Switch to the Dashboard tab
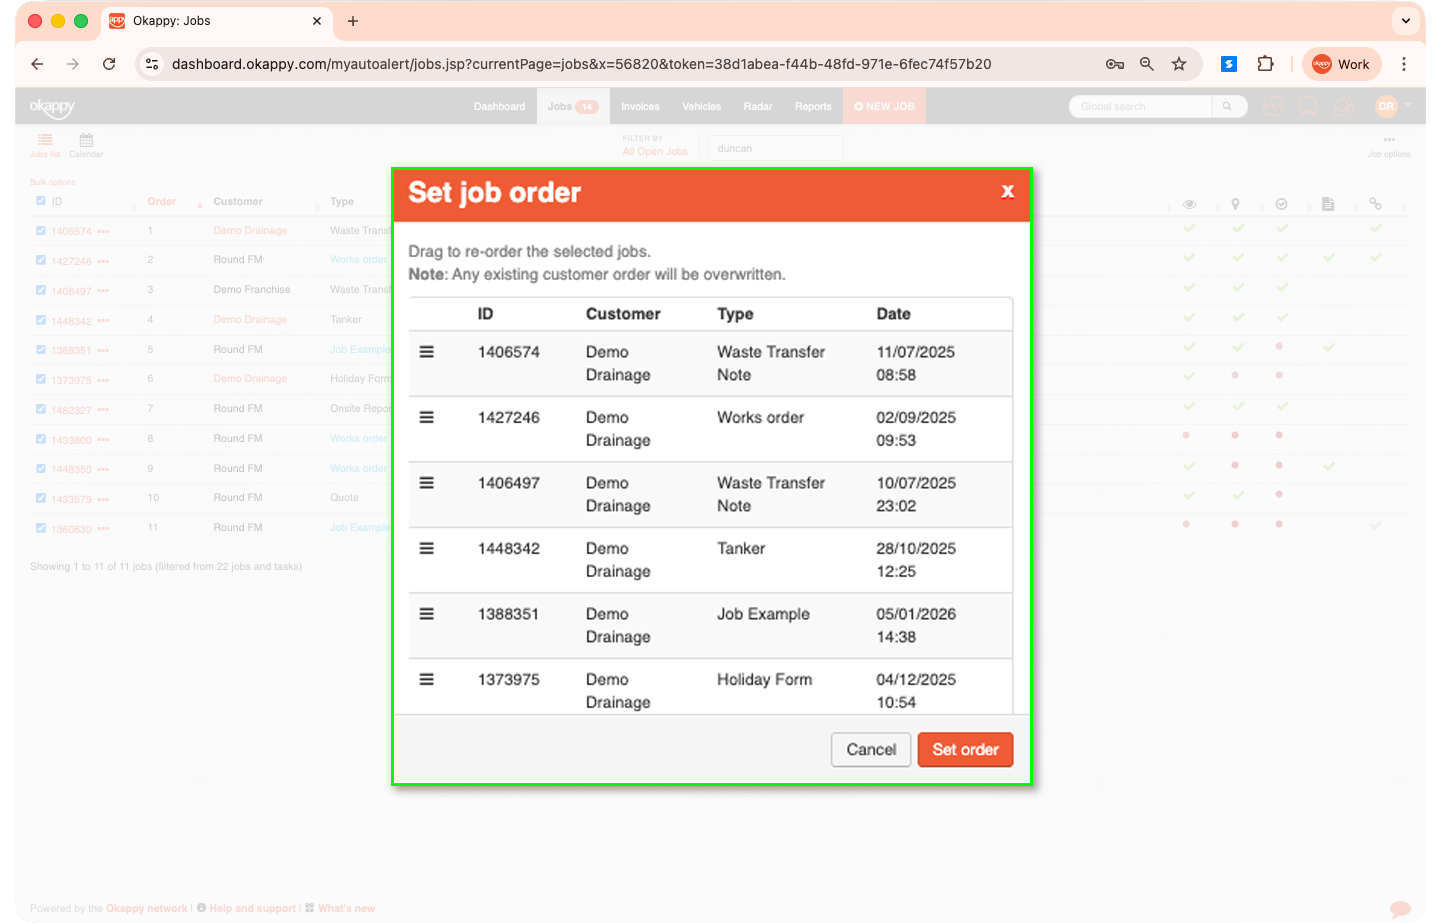The height and width of the screenshot is (923, 1438). point(499,106)
